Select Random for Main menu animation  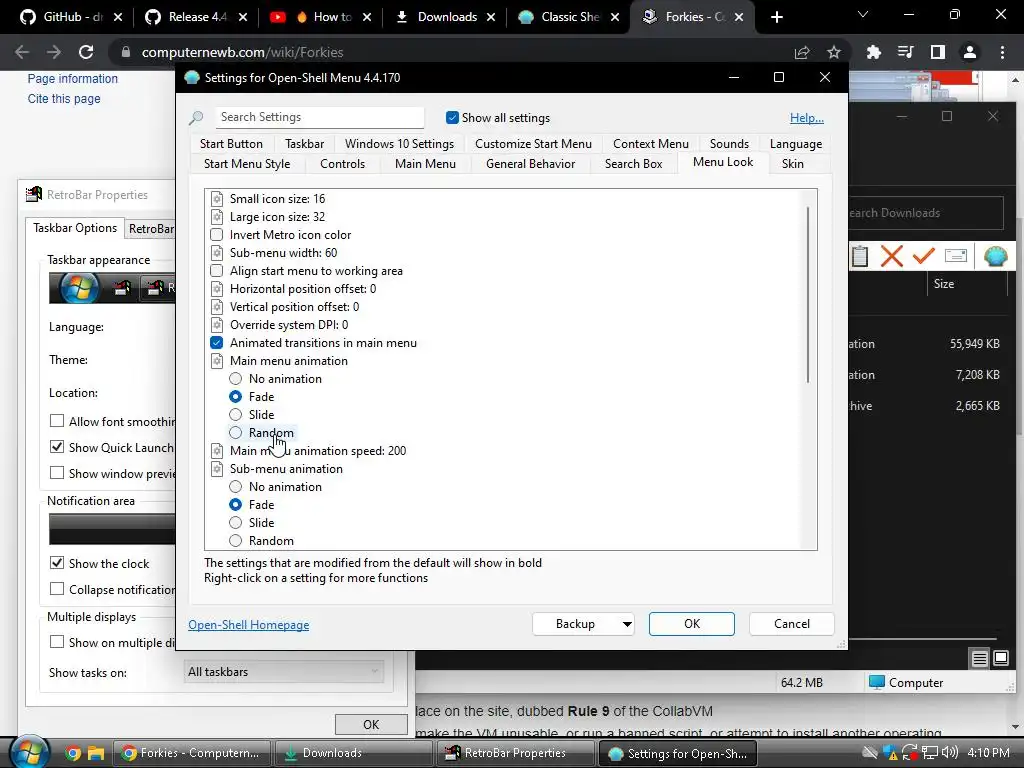[x=236, y=432]
